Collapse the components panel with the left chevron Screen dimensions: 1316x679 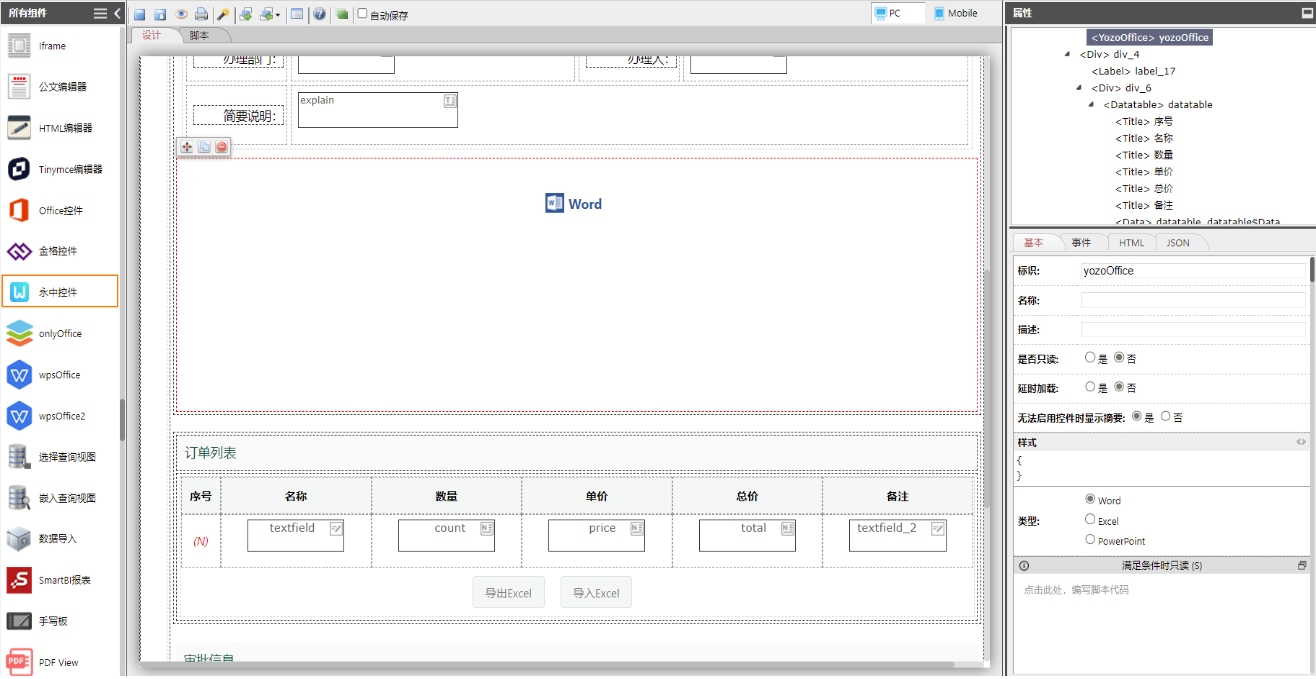click(117, 13)
